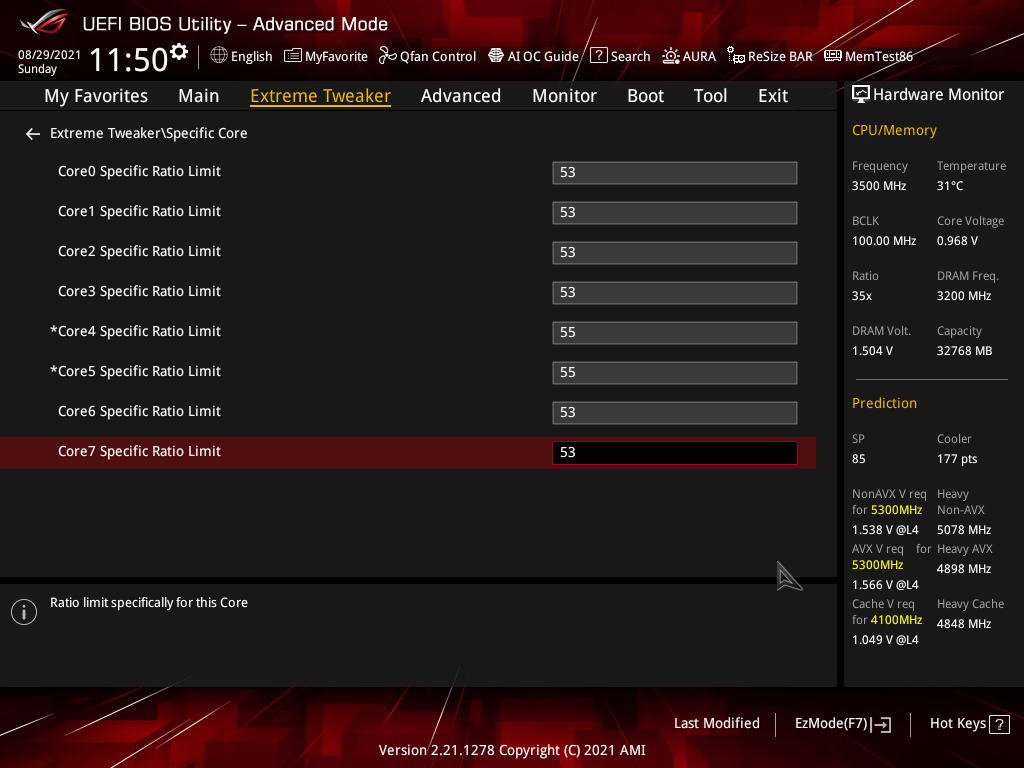Toggle ReSize BAR icon

[x=736, y=56]
